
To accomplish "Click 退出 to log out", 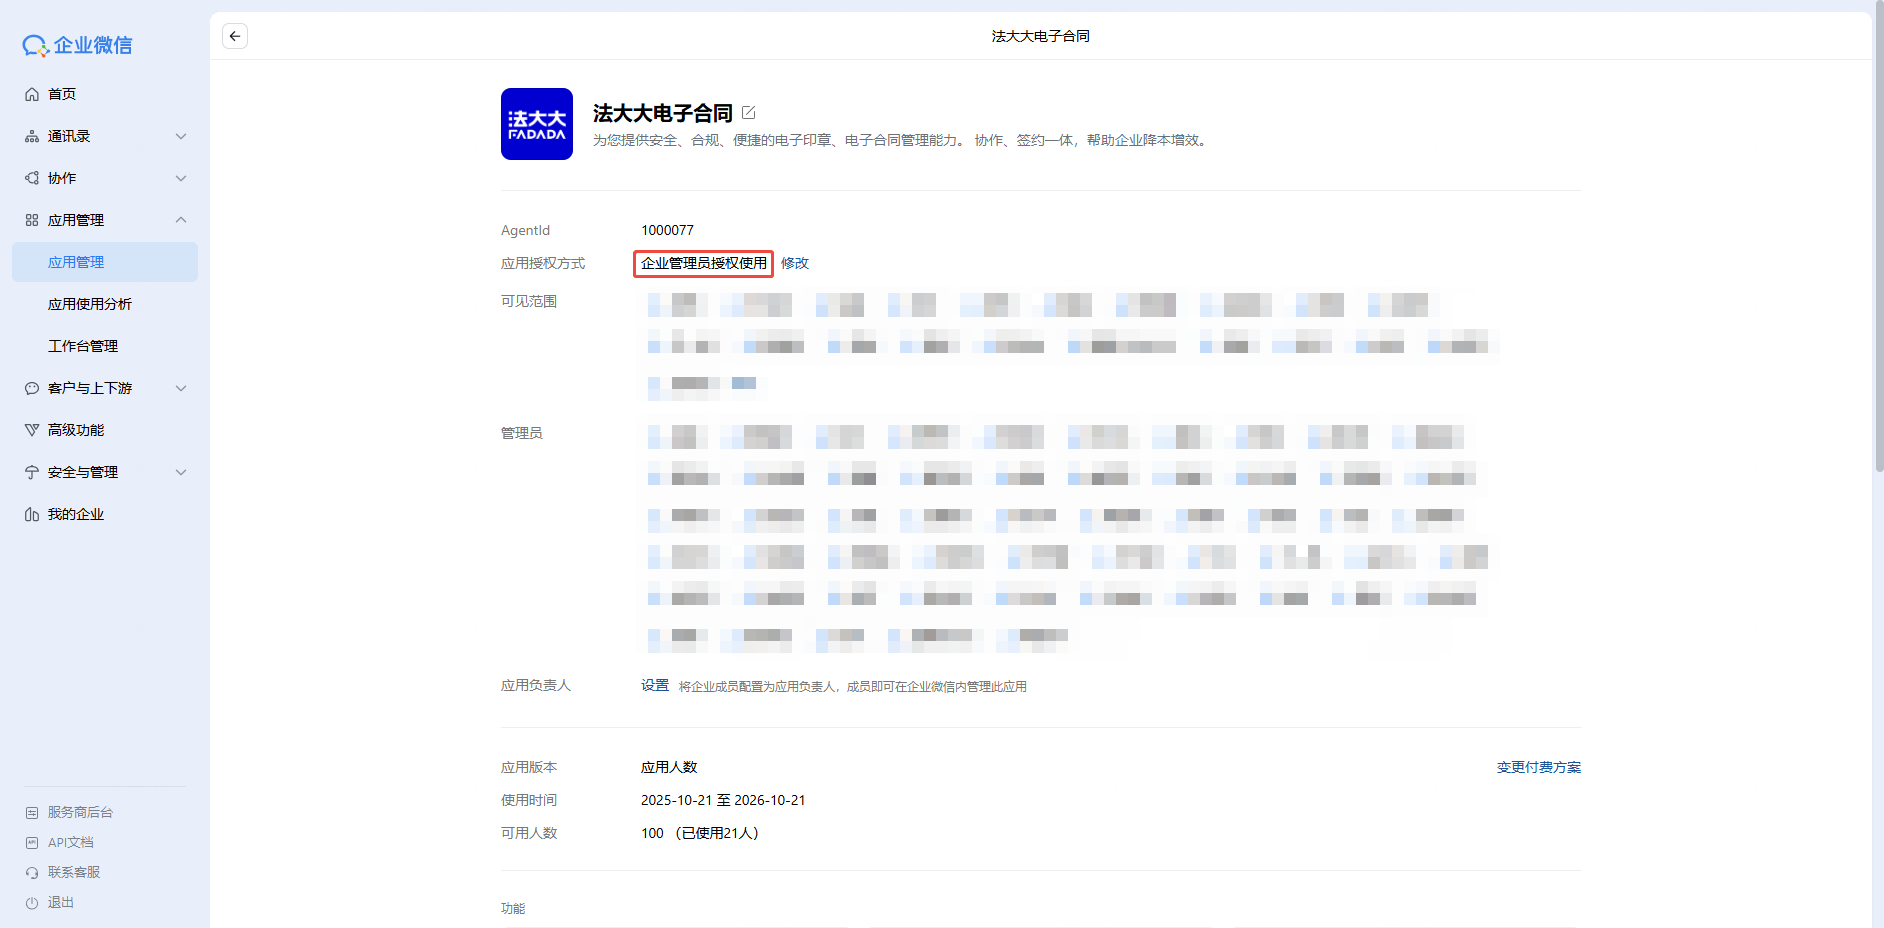I will point(61,903).
